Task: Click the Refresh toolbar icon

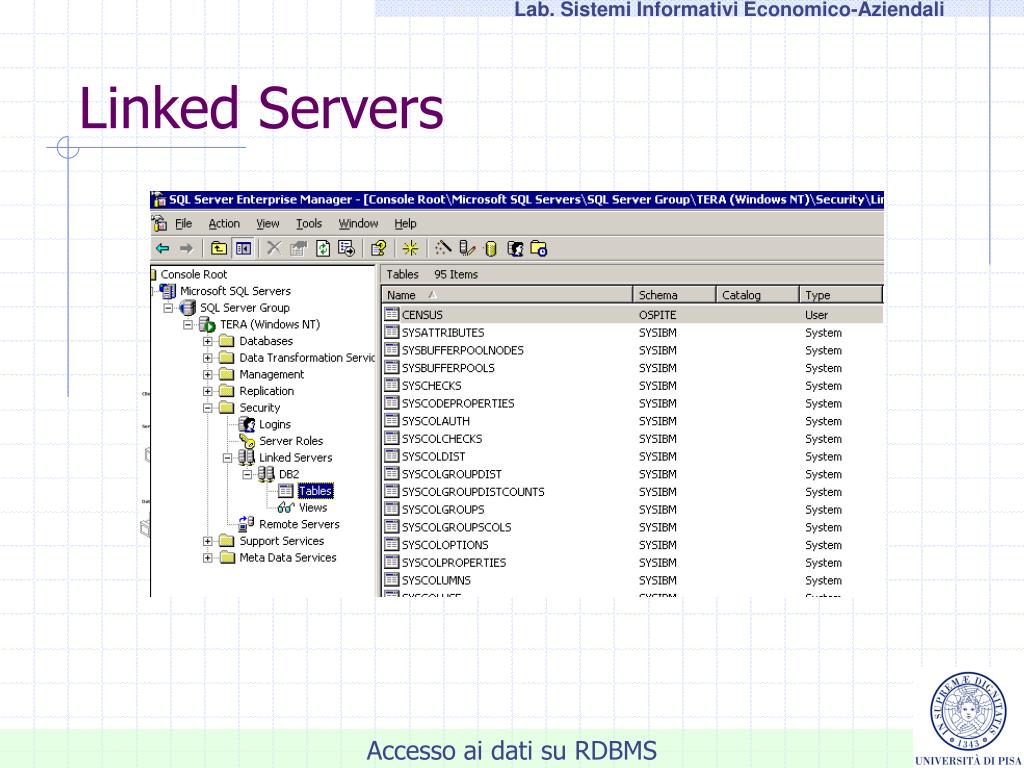Action: pos(323,249)
